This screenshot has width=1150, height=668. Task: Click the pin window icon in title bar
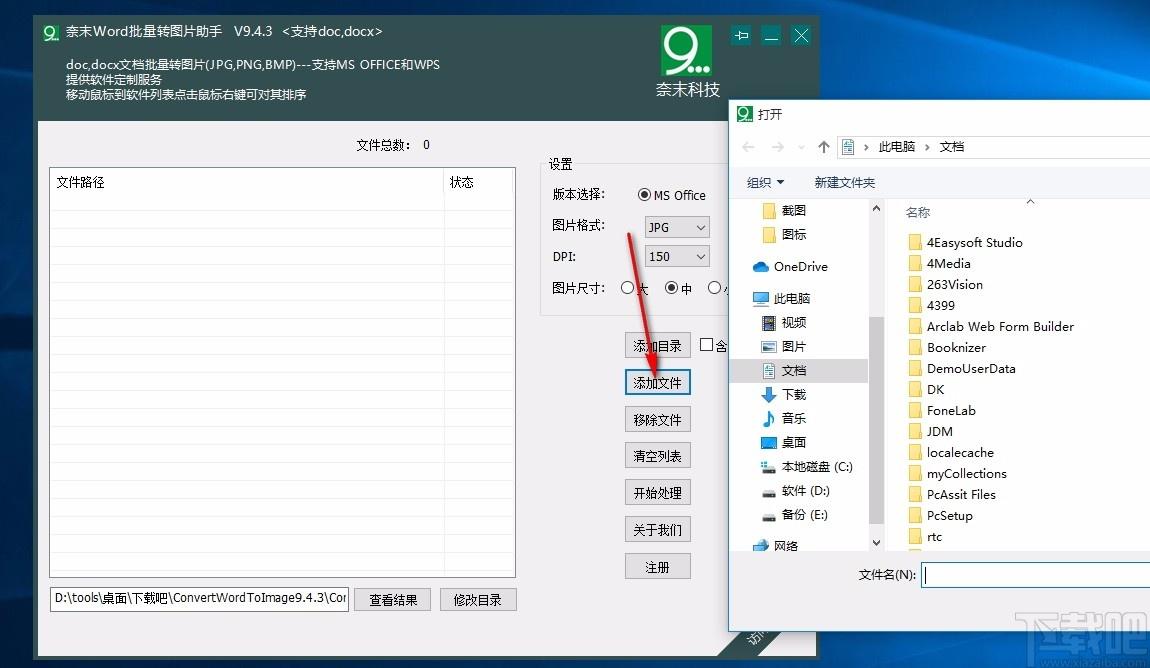[x=741, y=36]
